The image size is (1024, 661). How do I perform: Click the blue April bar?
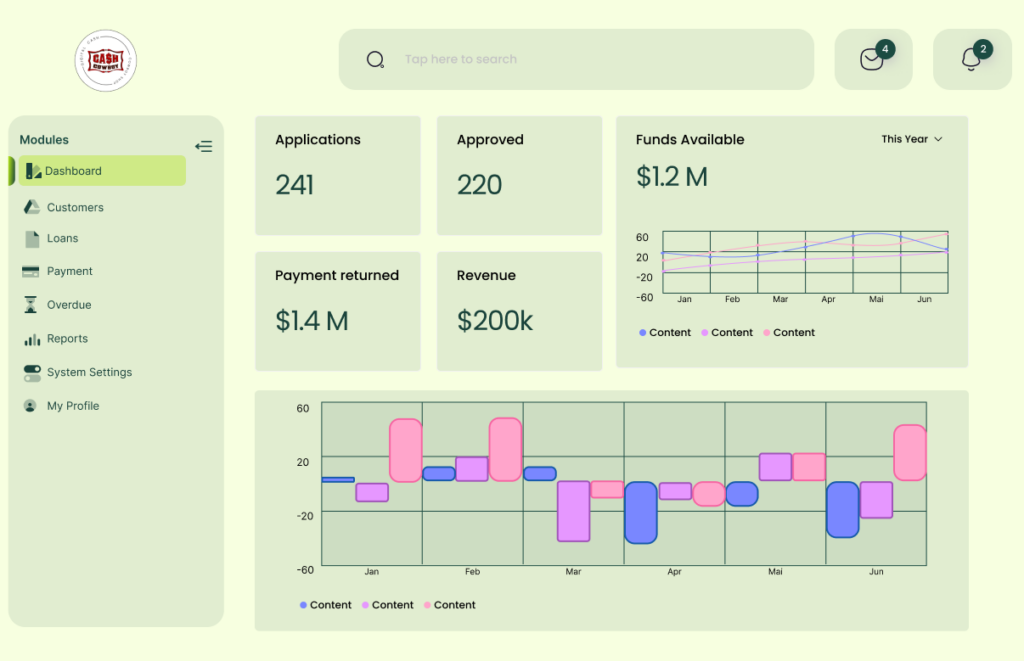(641, 513)
